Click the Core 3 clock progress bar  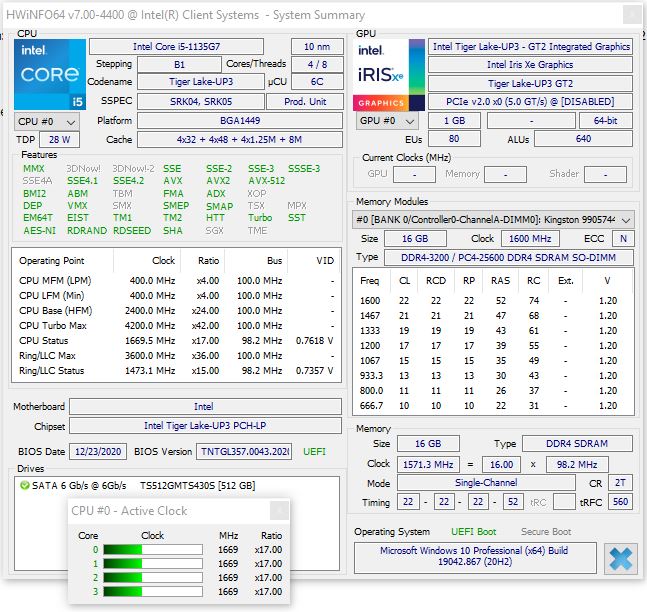153,592
